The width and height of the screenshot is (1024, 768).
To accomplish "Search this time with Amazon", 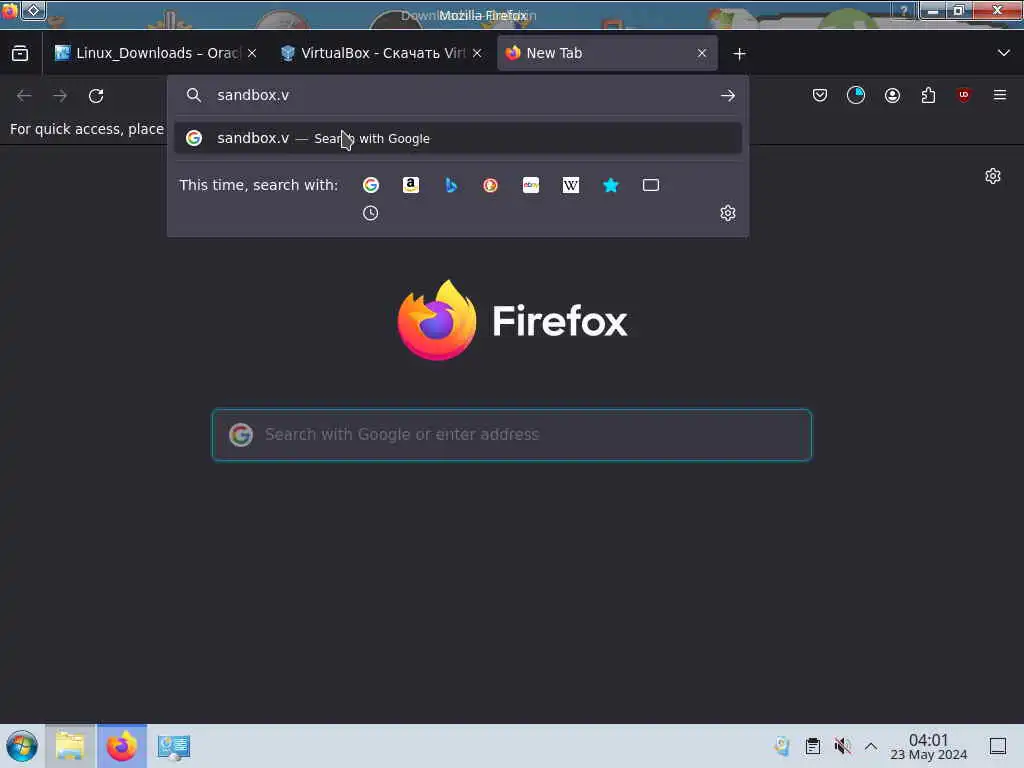I will [x=411, y=185].
